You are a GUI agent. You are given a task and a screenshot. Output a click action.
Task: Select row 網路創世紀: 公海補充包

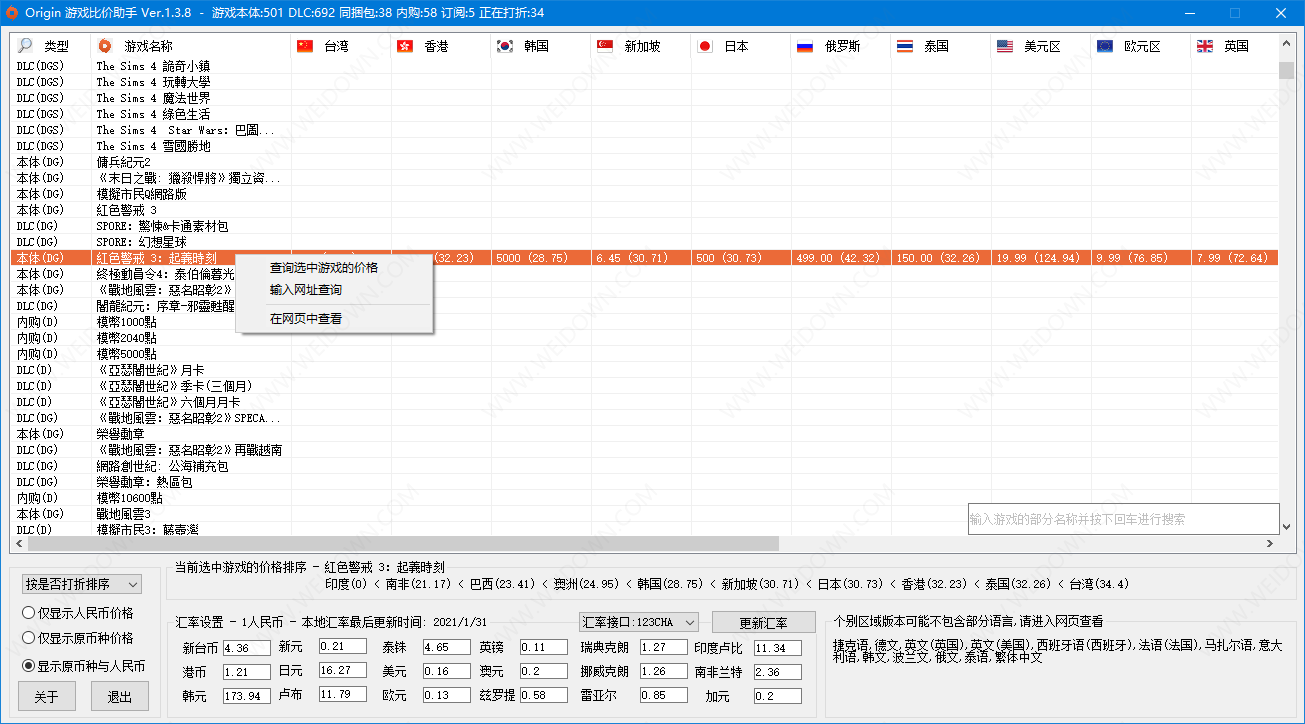[x=645, y=466]
